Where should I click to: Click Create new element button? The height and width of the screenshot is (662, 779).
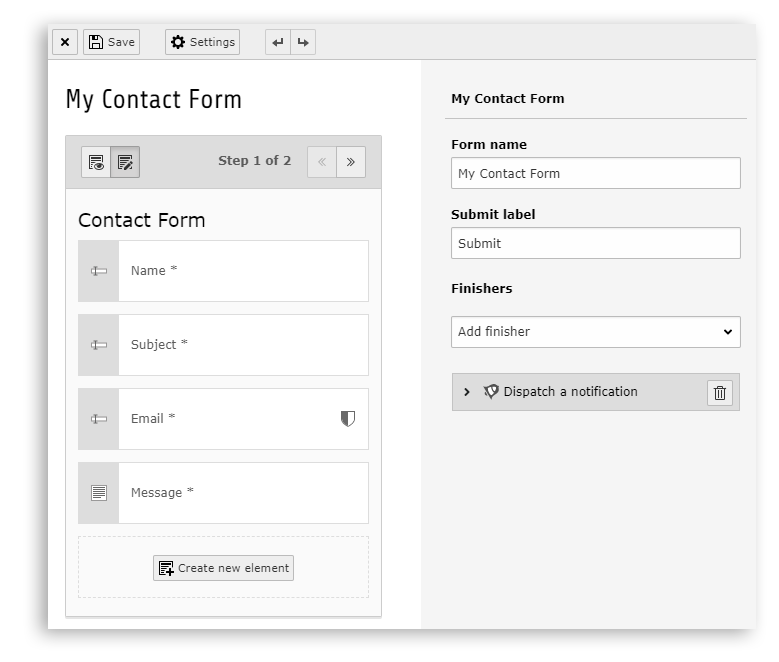[x=223, y=568]
